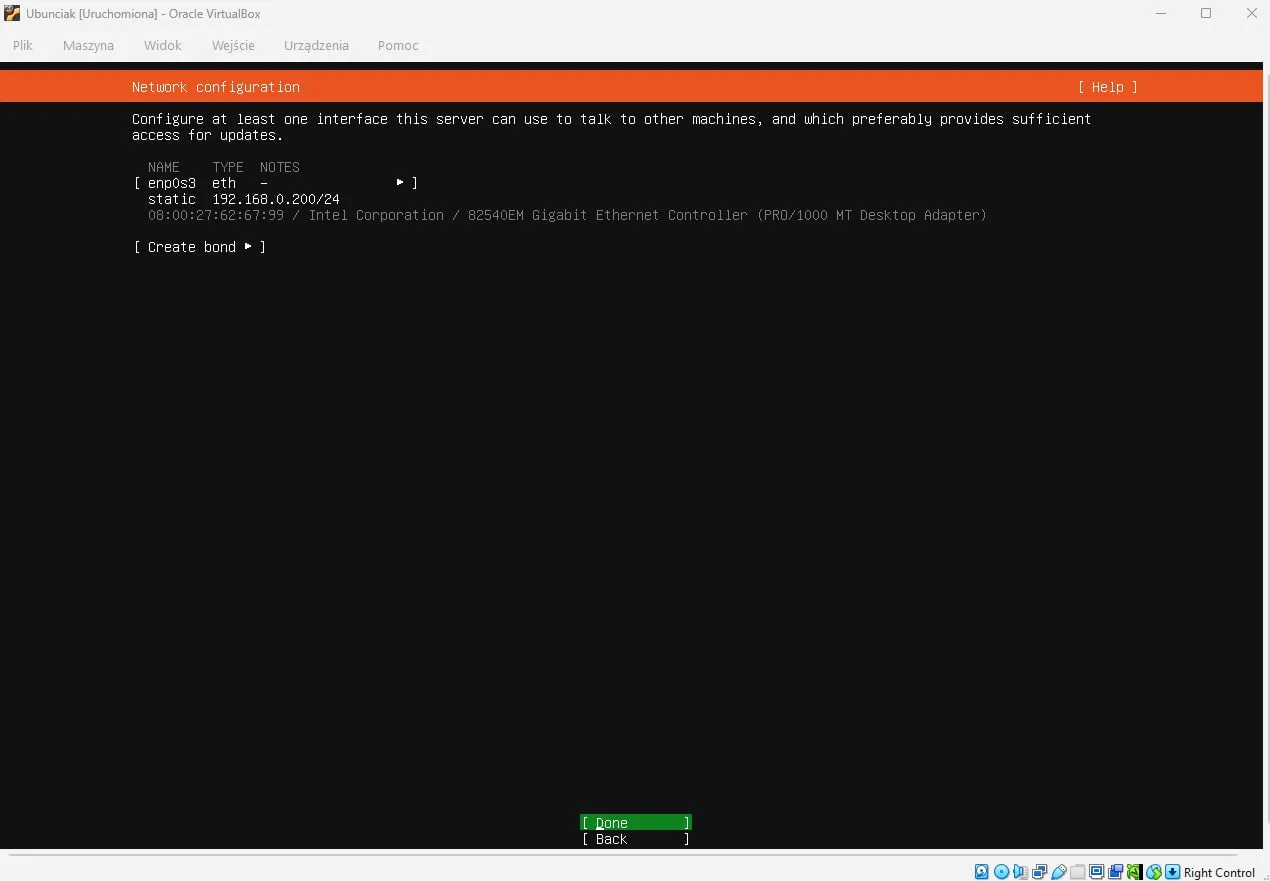Click the green processor status icon
The image size is (1270, 881).
point(1134,872)
